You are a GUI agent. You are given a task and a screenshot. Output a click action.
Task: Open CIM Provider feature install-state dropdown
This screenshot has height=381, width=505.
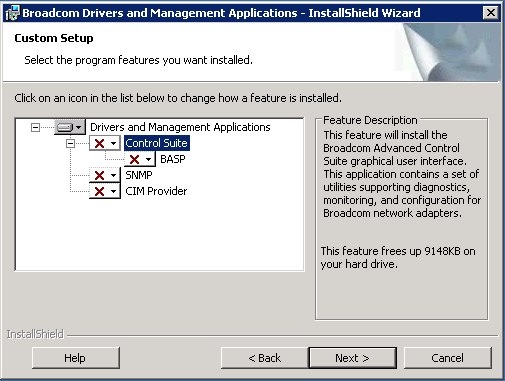click(x=105, y=191)
